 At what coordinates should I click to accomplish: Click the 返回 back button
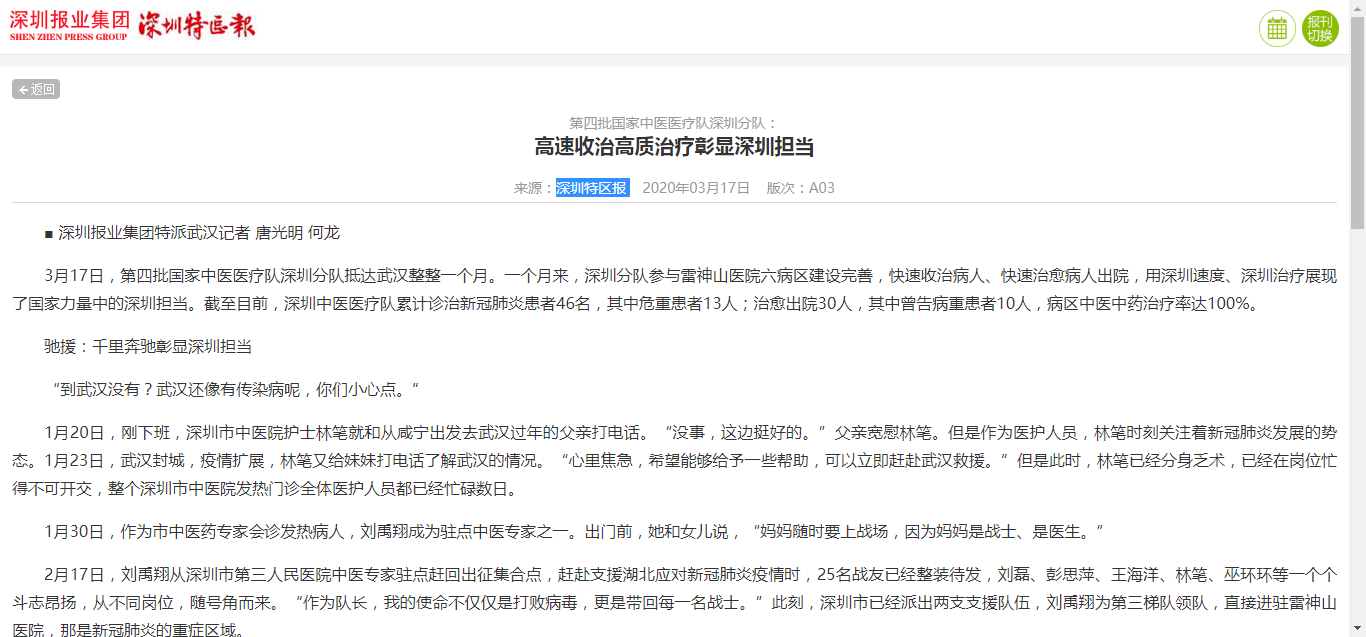(x=36, y=89)
